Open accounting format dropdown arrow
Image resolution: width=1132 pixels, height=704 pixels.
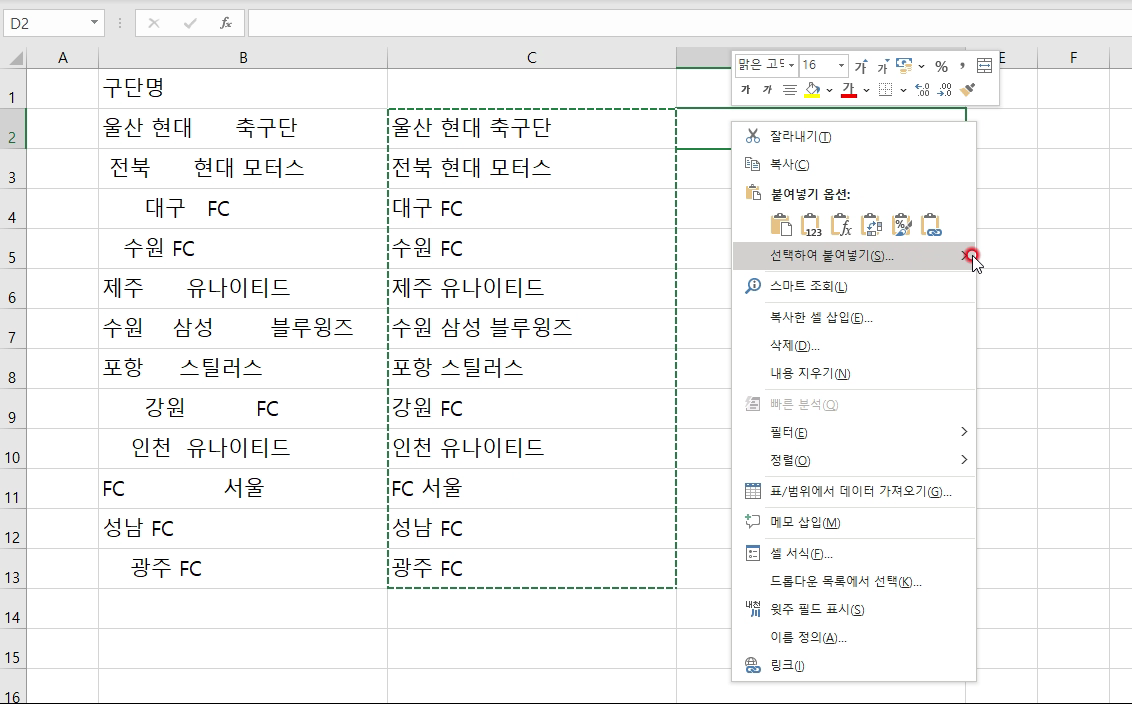click(x=921, y=66)
